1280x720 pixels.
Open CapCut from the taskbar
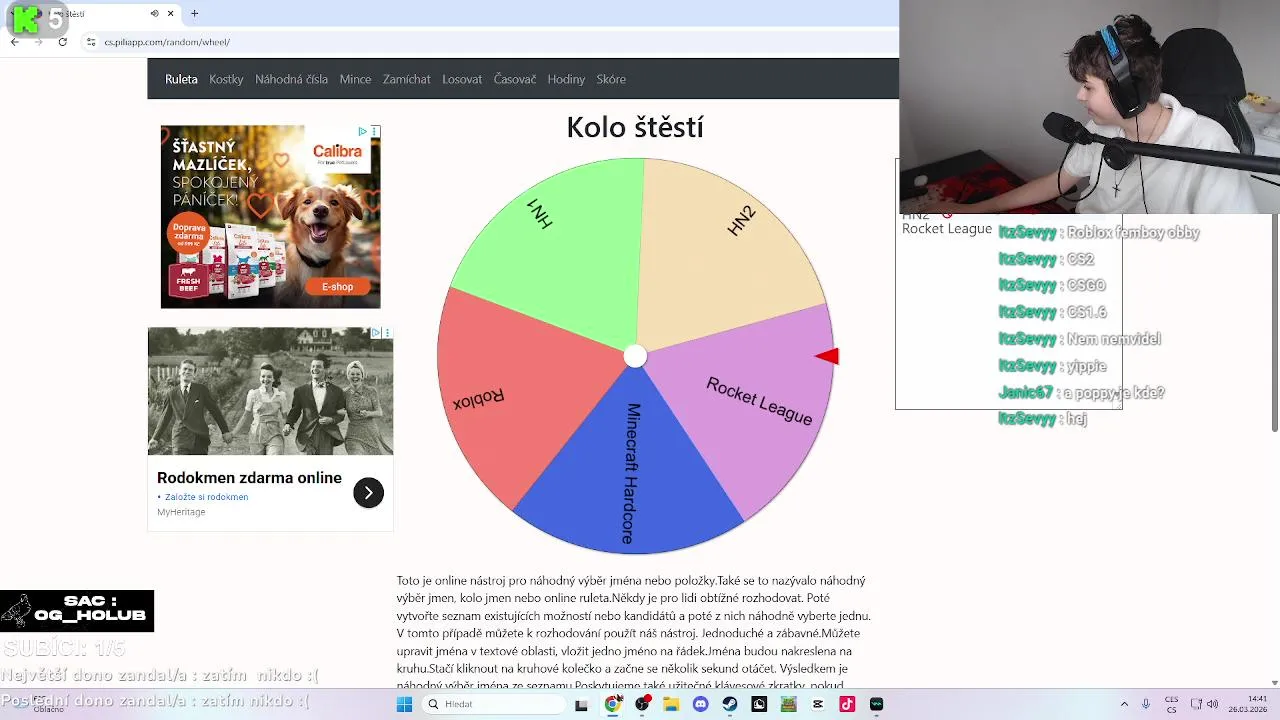(818, 704)
